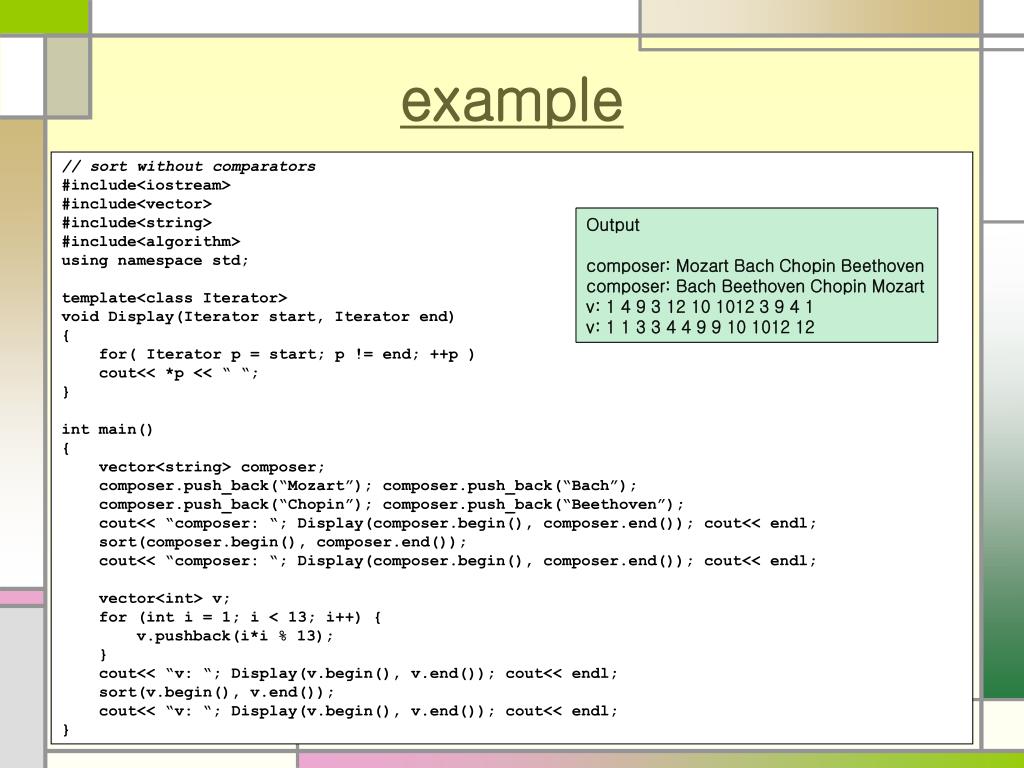This screenshot has width=1024, height=768.
Task: Click the 'vector<int> v;' declaration
Action: (165, 598)
